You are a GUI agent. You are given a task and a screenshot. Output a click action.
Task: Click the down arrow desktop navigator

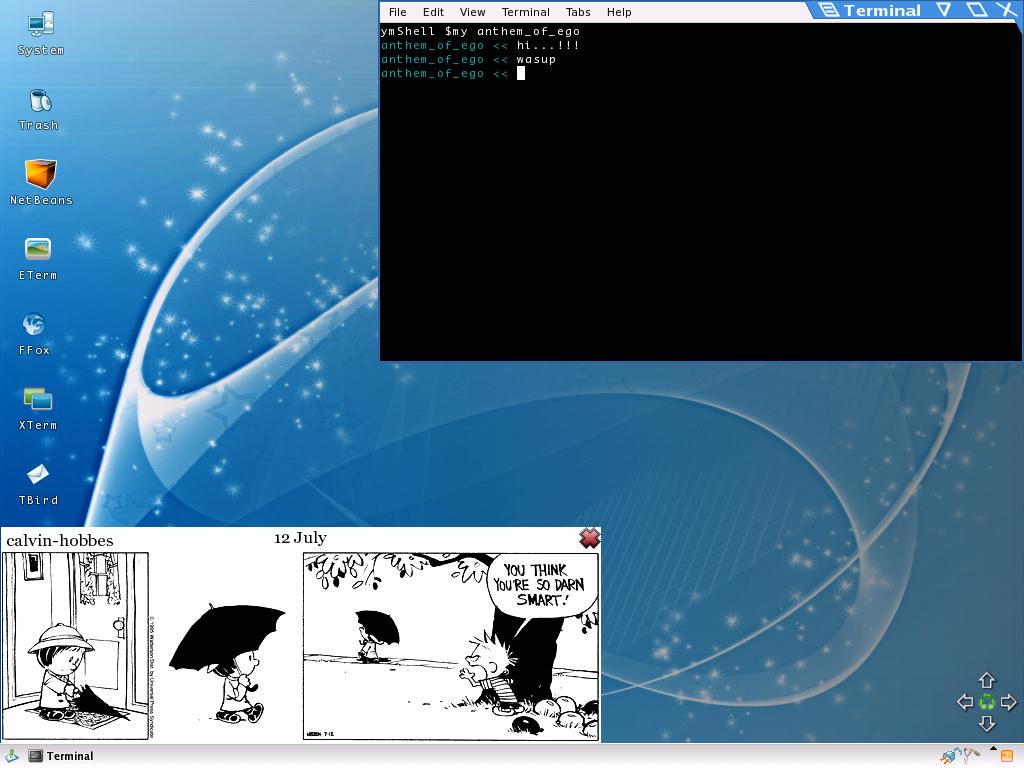[986, 723]
